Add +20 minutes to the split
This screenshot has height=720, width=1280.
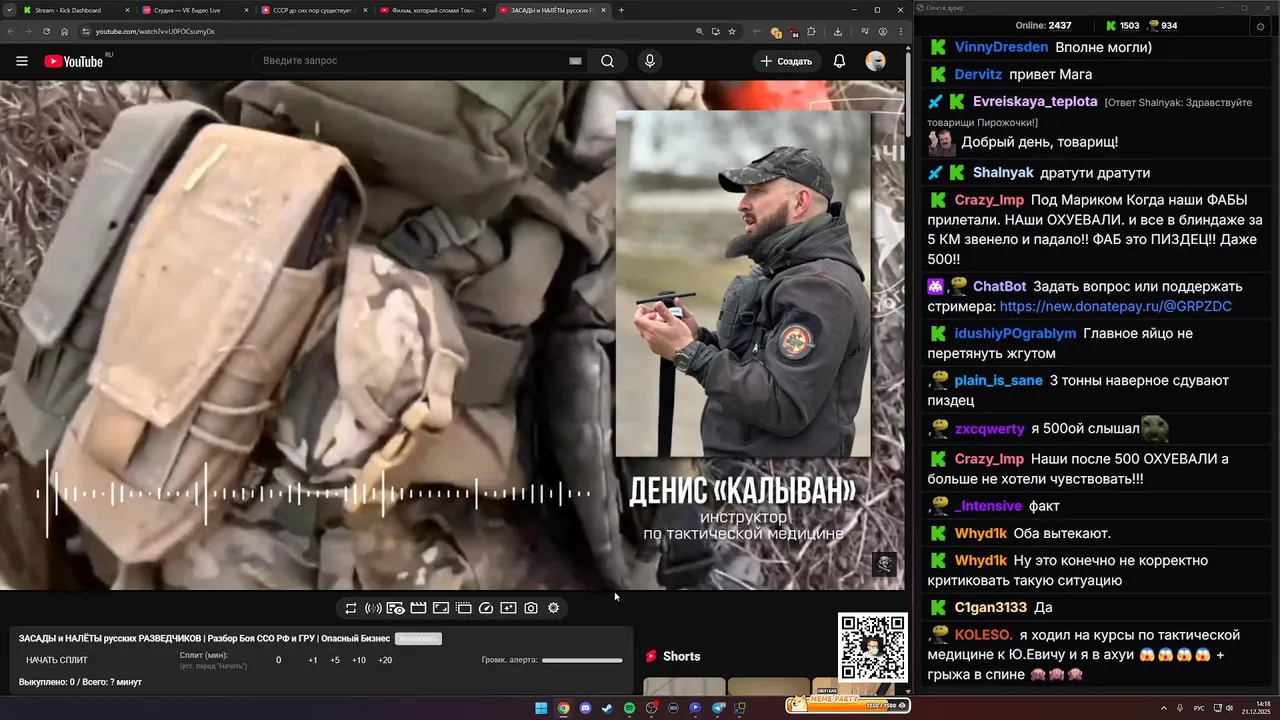385,660
